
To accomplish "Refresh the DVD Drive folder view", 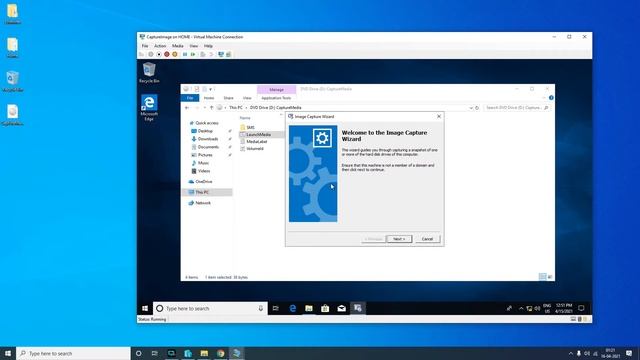I will pos(477,108).
